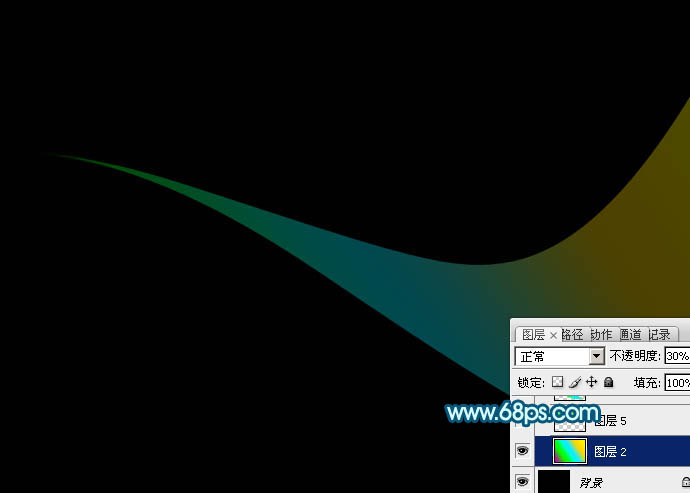Open the 动作 (Actions) tab

tap(601, 335)
